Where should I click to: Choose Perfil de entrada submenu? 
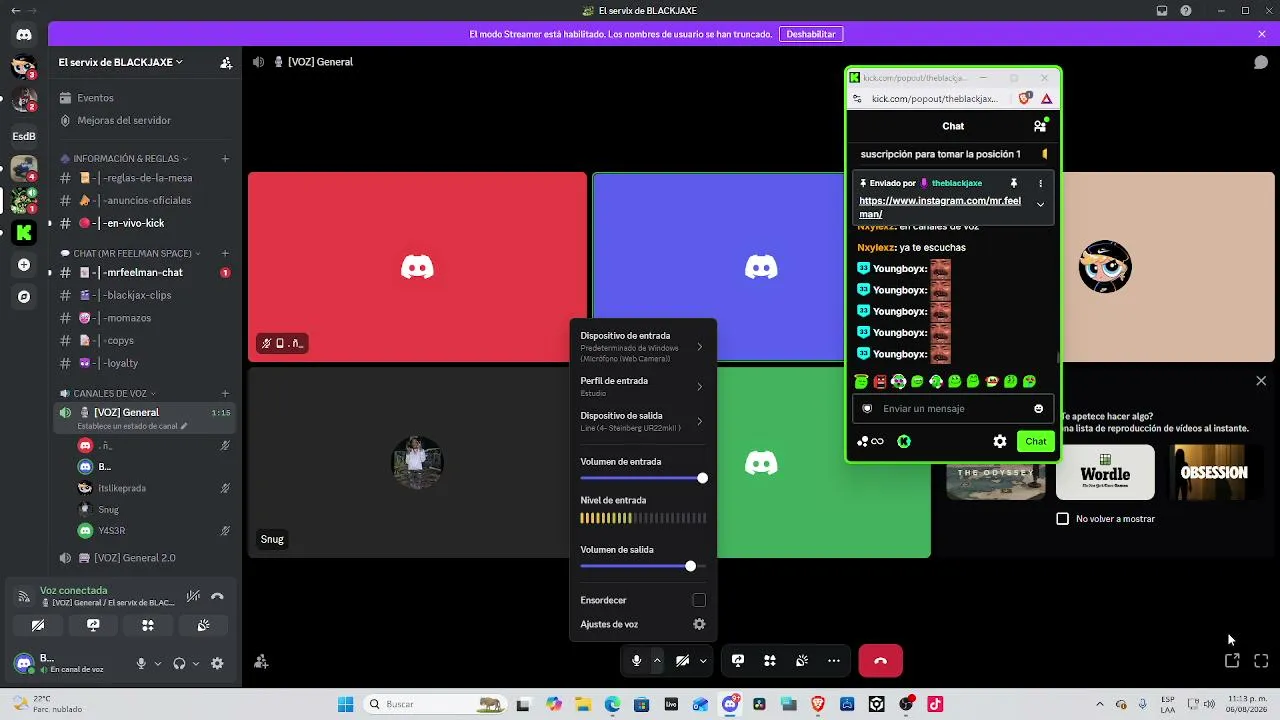642,386
